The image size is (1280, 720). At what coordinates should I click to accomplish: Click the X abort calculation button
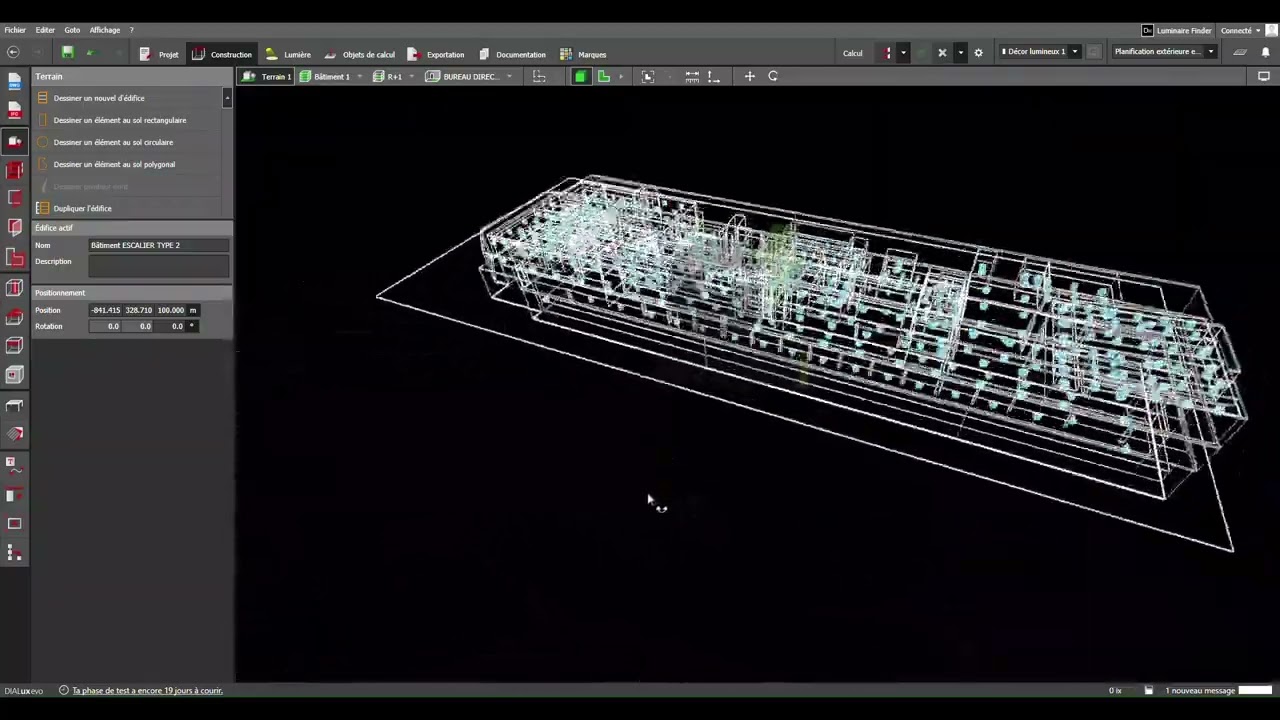coord(942,52)
